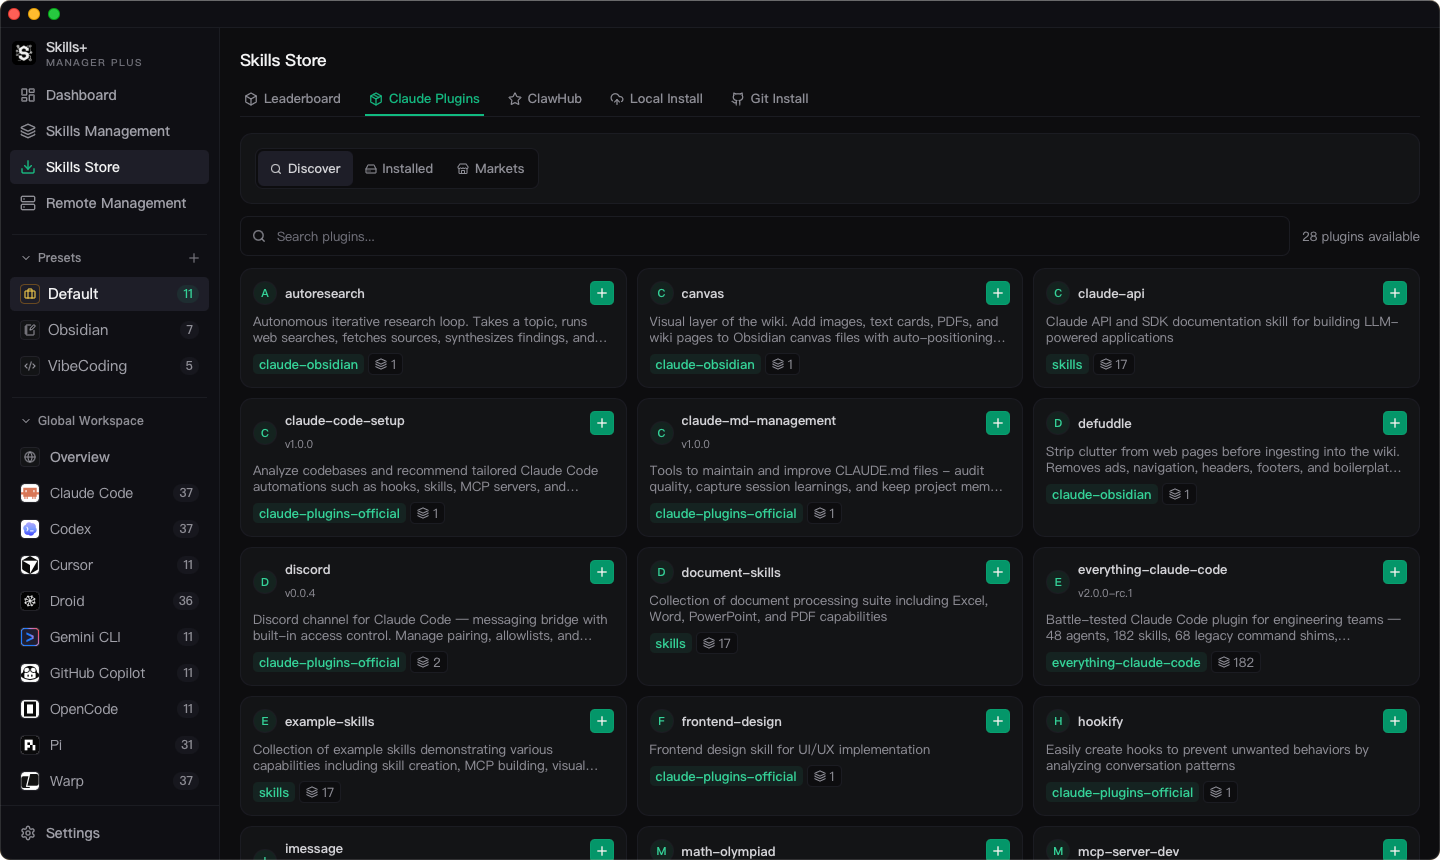Install the everything-claude-code plugin
The image size is (1440, 860).
pos(1395,572)
